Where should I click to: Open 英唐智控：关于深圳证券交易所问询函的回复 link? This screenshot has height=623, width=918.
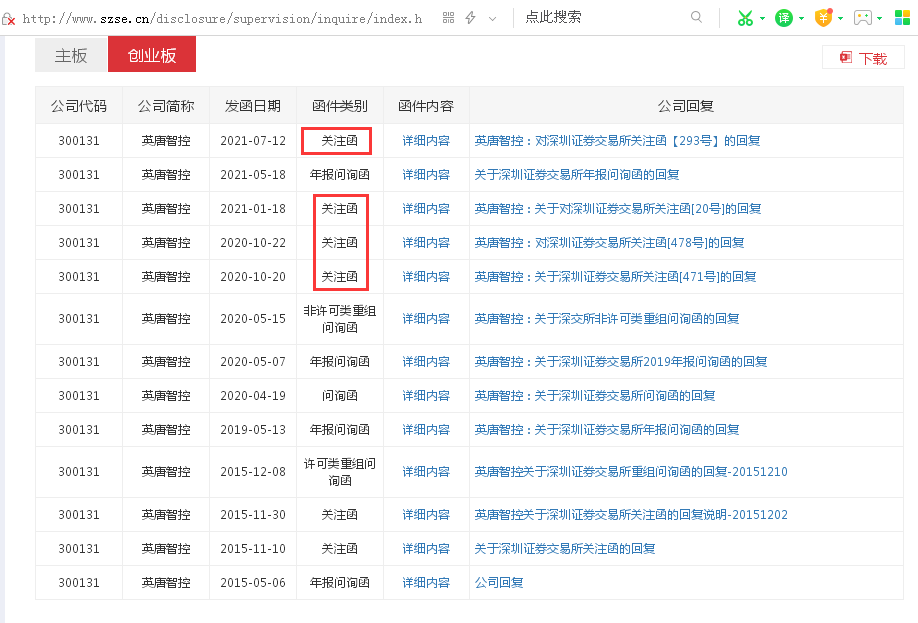[x=595, y=395]
